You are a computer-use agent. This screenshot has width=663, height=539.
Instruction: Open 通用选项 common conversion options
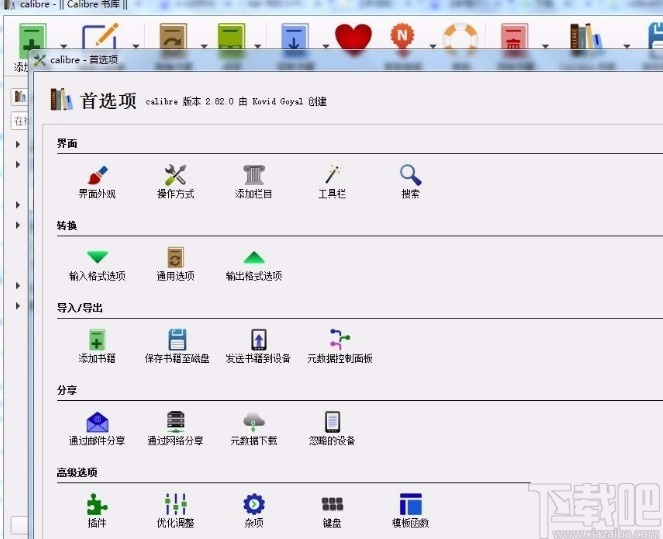click(175, 264)
